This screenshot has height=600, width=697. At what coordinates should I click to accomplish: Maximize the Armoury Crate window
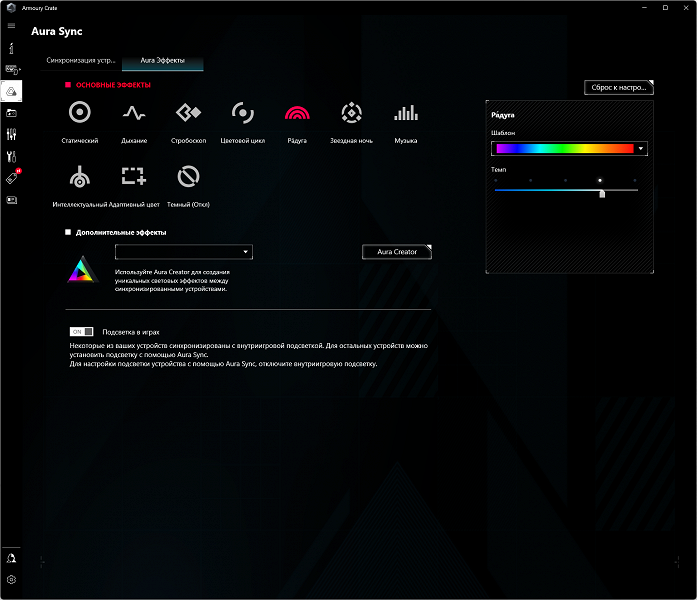point(665,8)
